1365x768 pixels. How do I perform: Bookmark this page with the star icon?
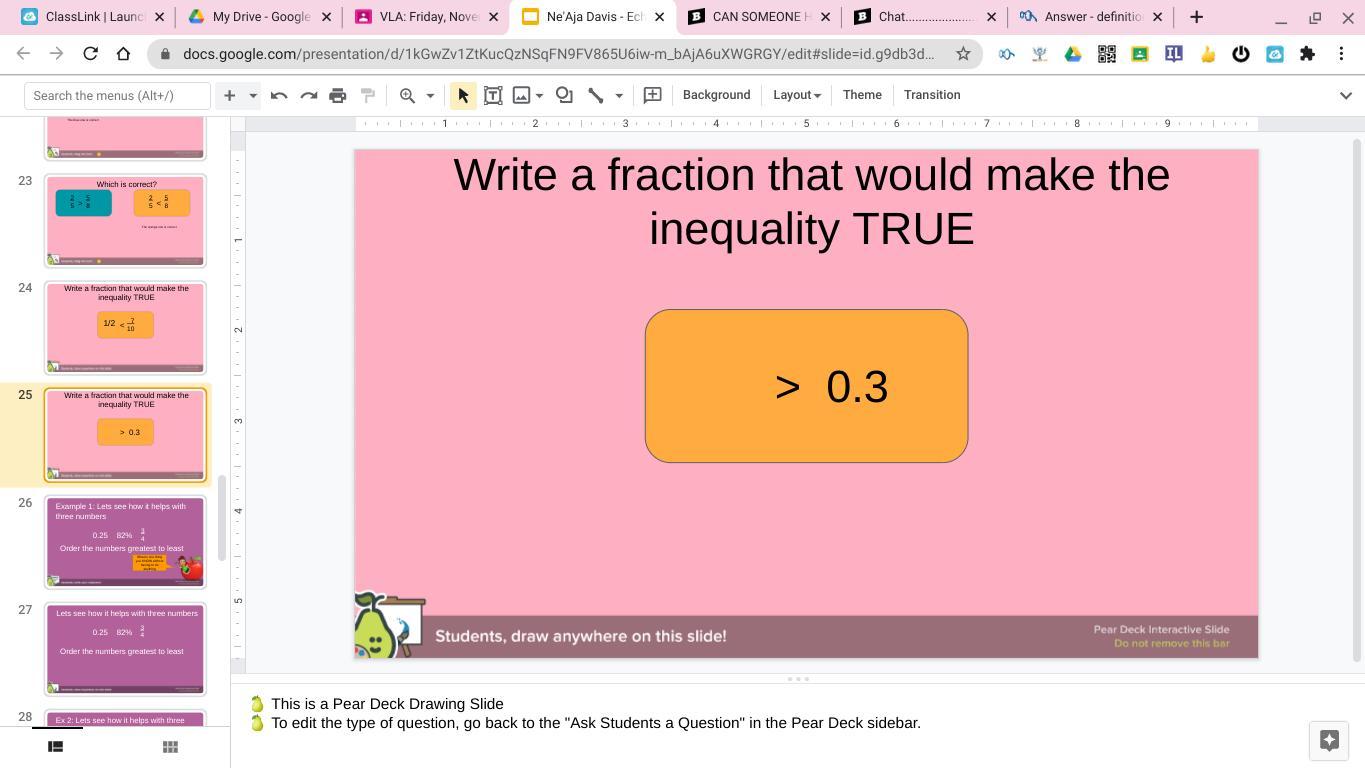pos(963,54)
